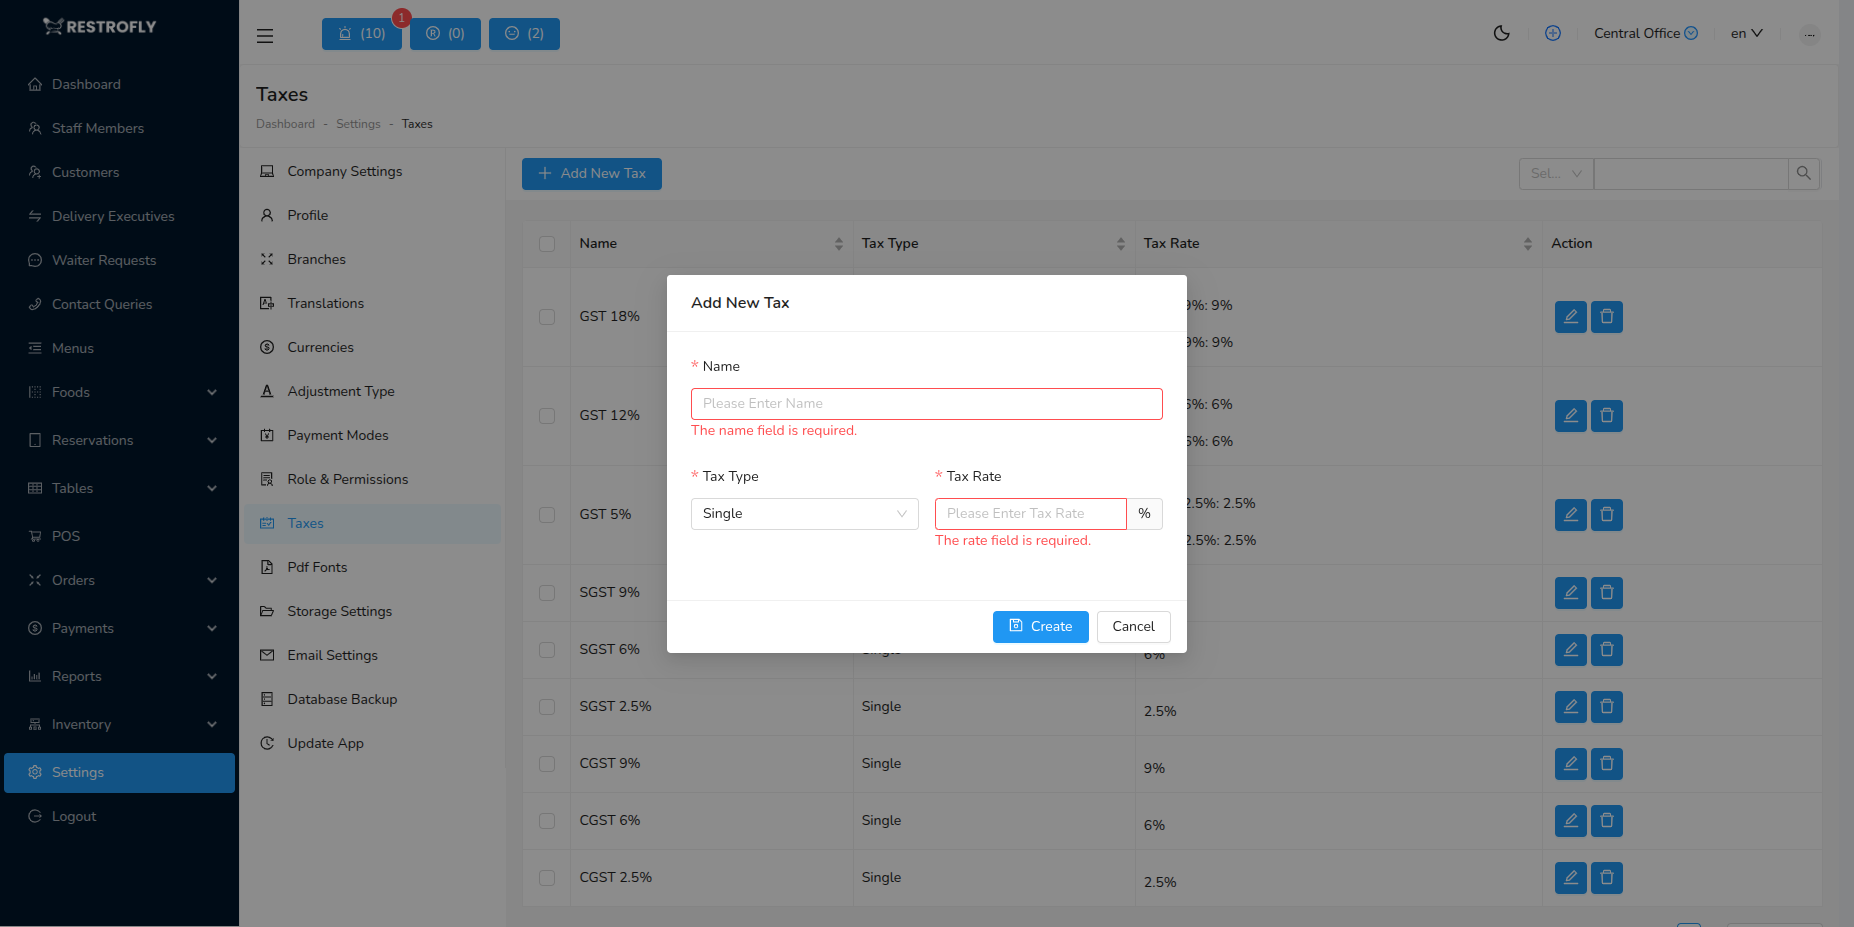The image size is (1854, 927).
Task: Open the Sel... filter dropdown
Action: point(1555,173)
